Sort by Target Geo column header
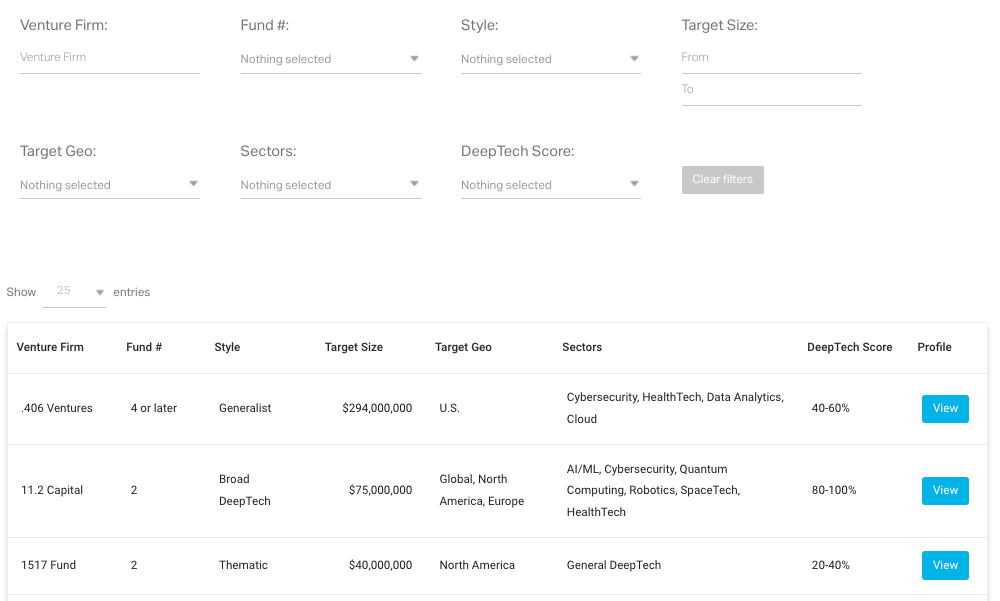 [464, 347]
